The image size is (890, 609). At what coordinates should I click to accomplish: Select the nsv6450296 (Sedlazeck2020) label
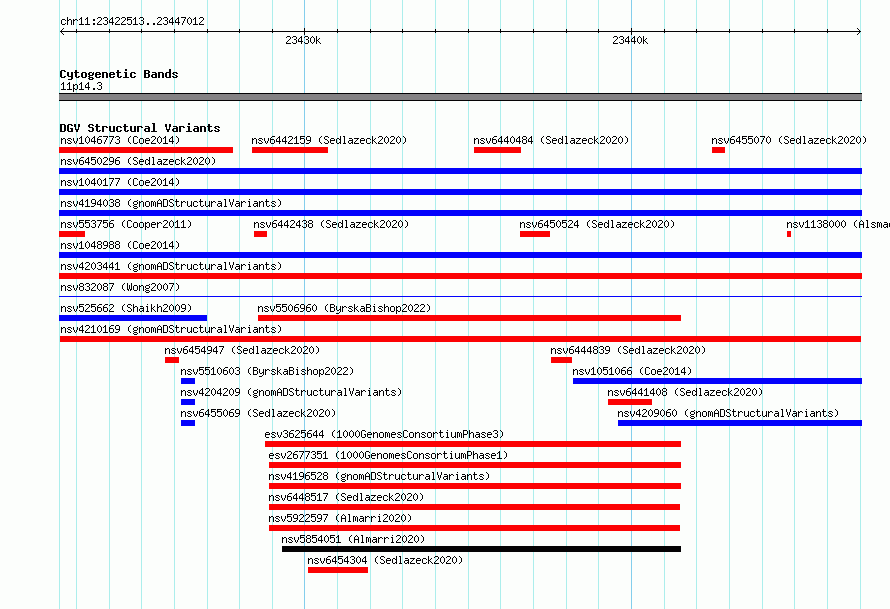tap(138, 161)
